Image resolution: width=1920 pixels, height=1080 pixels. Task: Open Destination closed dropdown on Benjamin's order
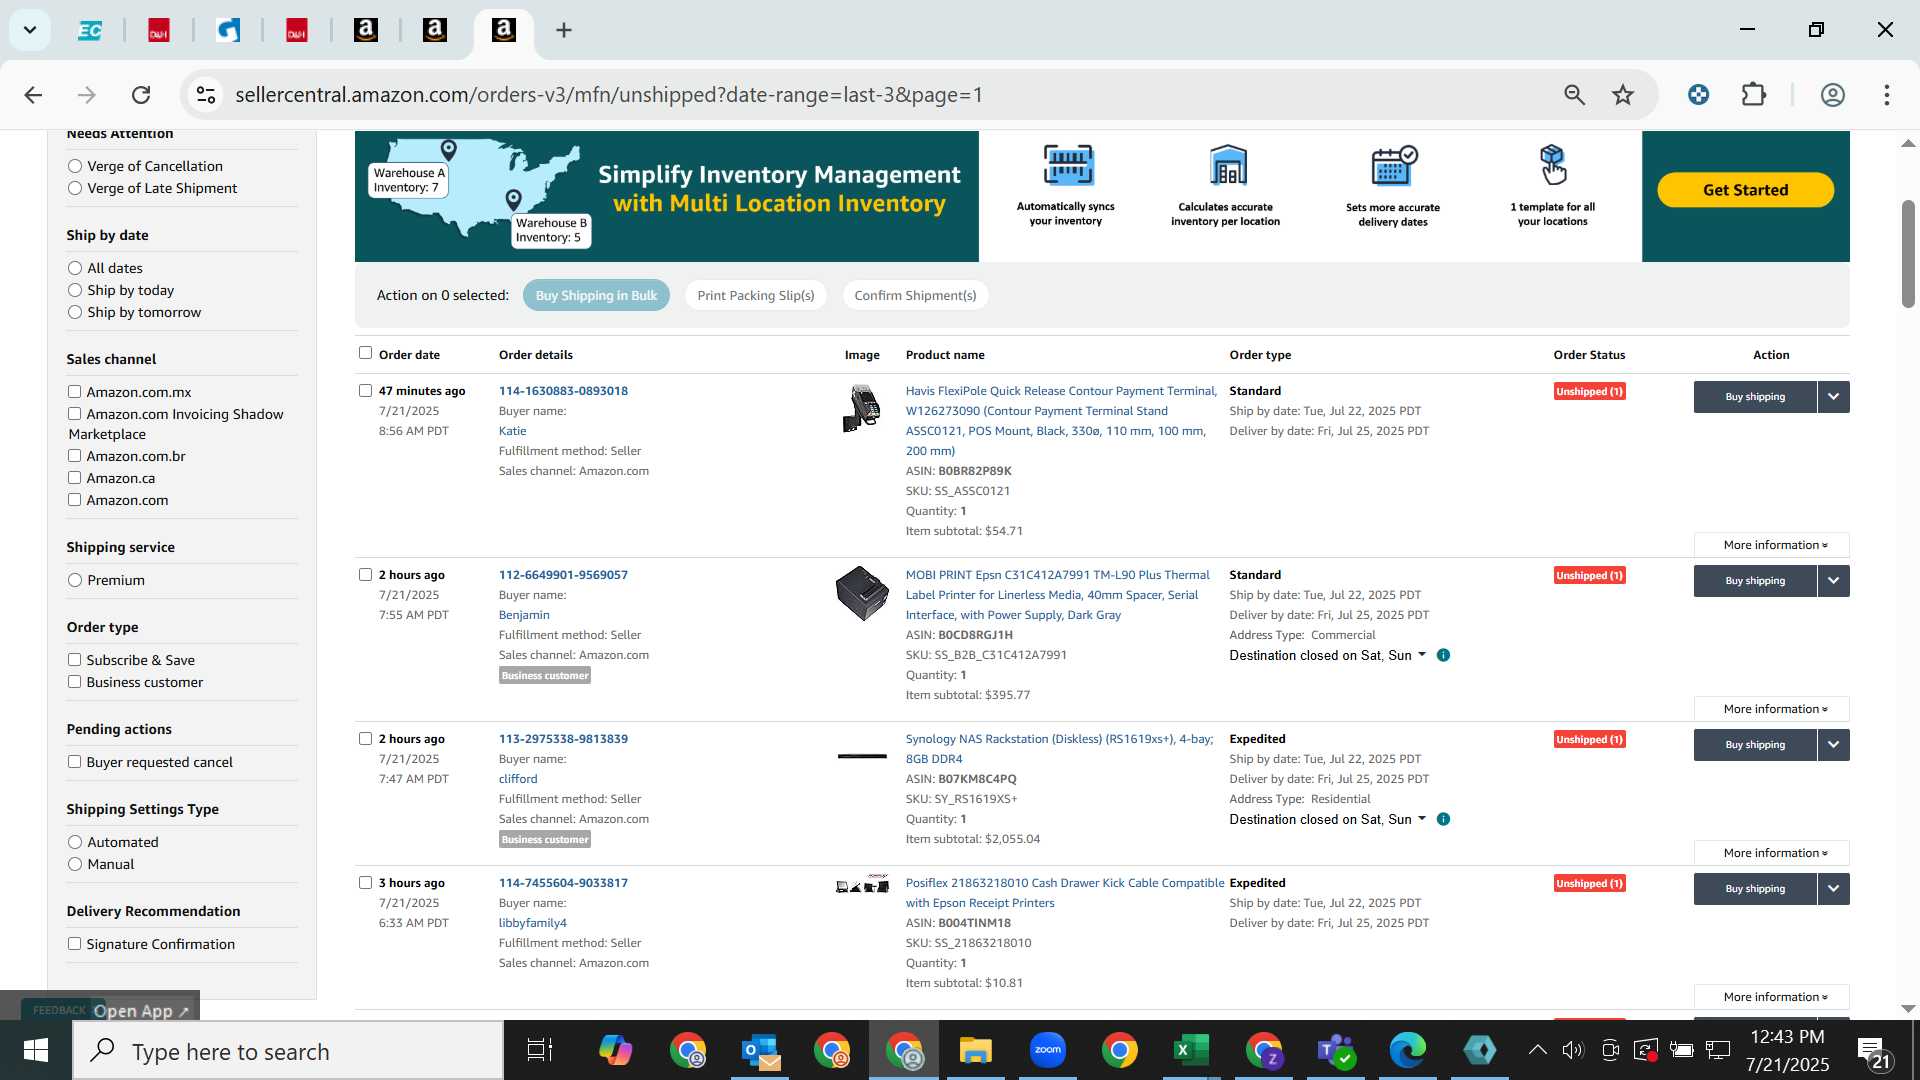(1327, 656)
